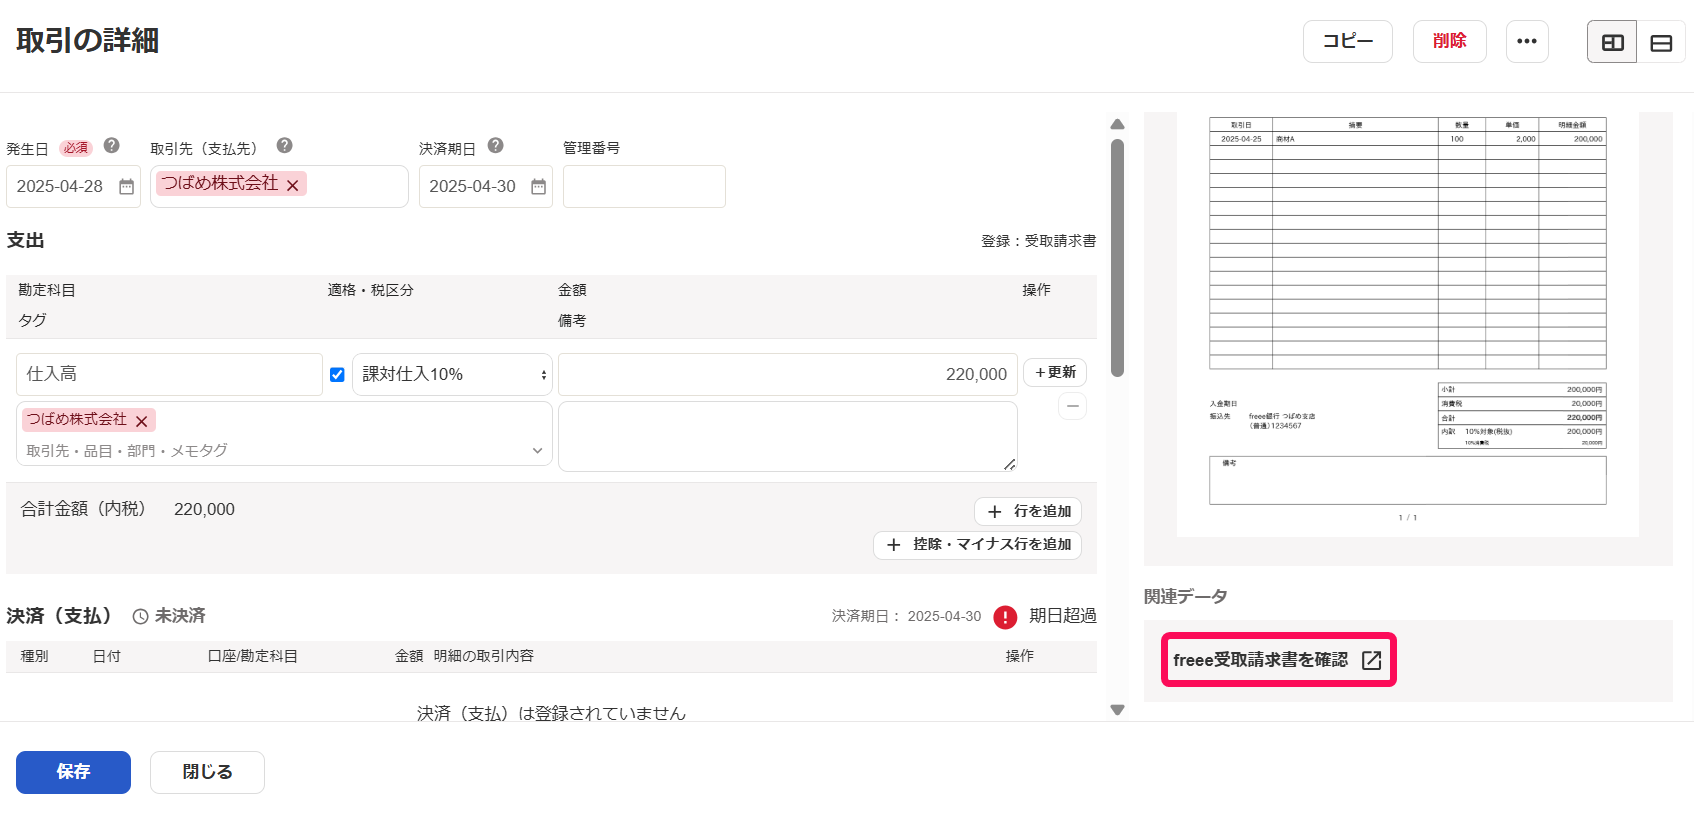
Task: Click the red overdue alert icon
Action: 1005,617
